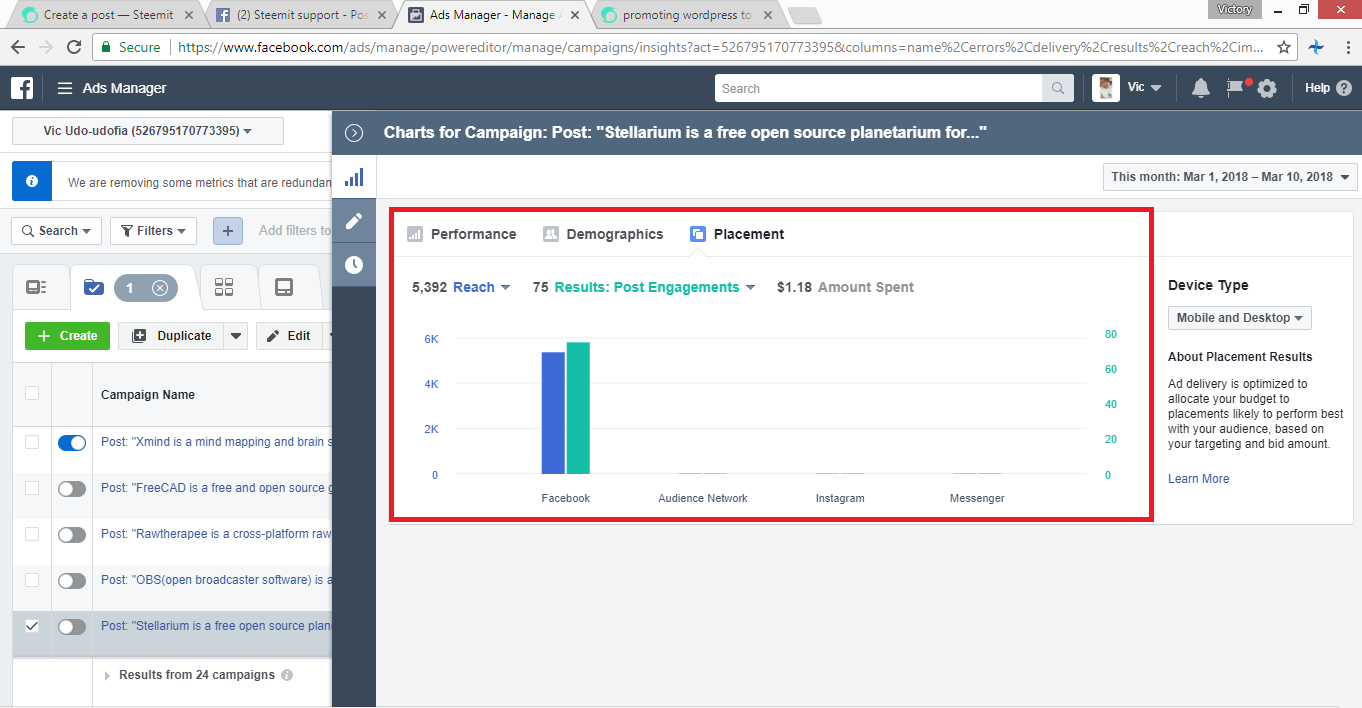
Task: Add a filter with plus button
Action: [x=227, y=231]
